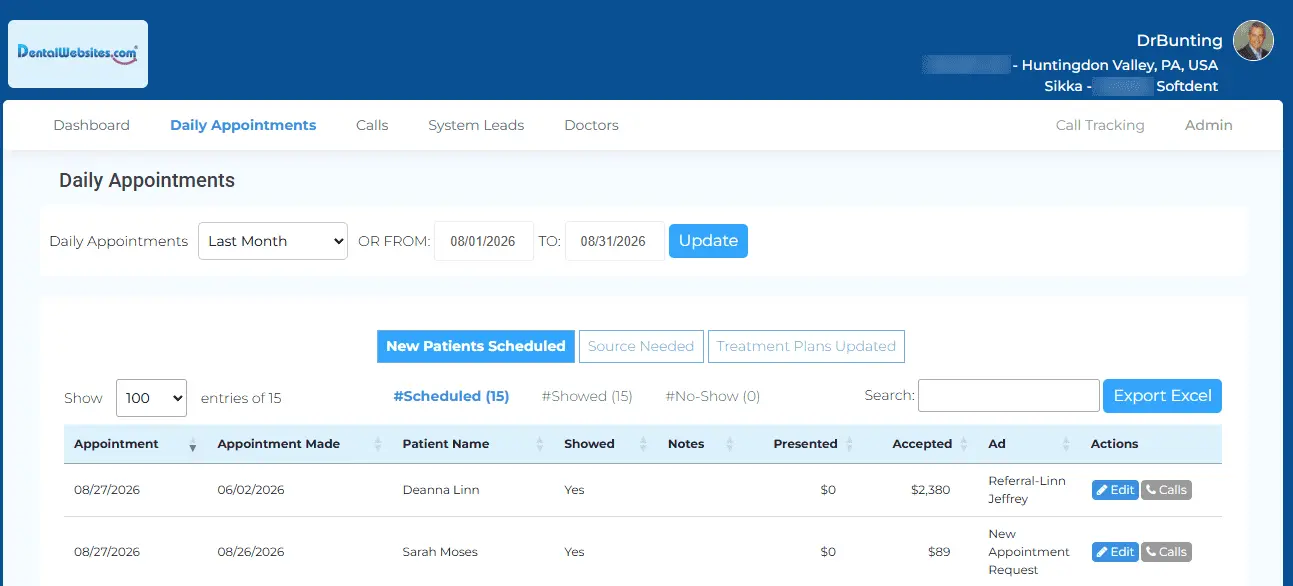Click the TO date field 08/31/2026

pos(615,241)
